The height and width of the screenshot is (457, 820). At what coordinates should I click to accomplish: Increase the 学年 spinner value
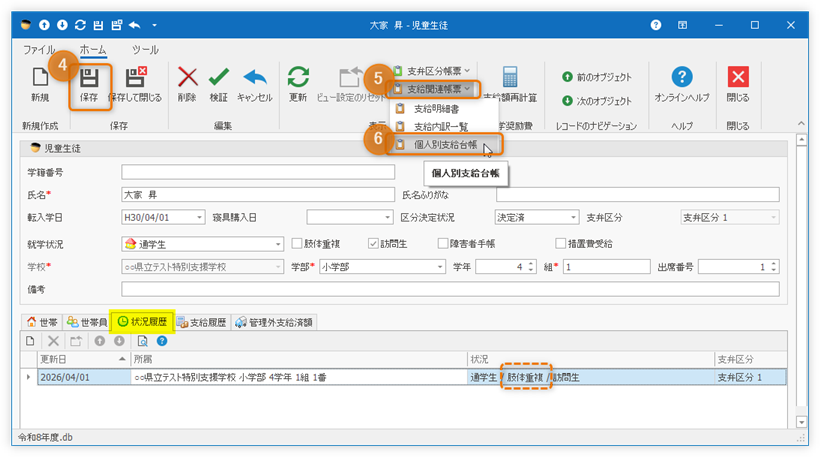point(530,264)
